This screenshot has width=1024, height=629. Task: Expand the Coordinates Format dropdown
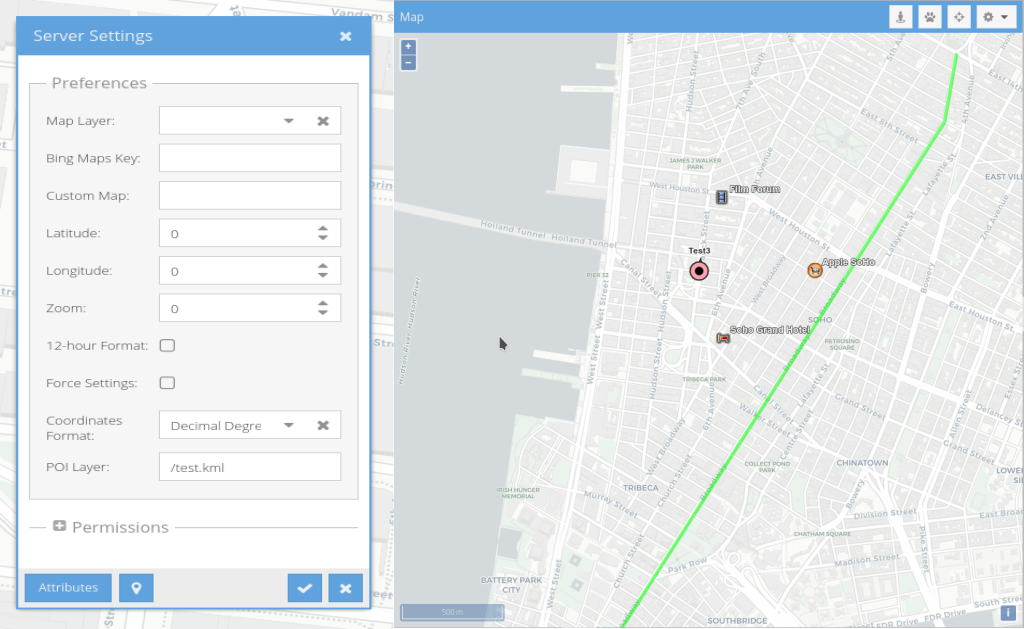click(x=289, y=425)
